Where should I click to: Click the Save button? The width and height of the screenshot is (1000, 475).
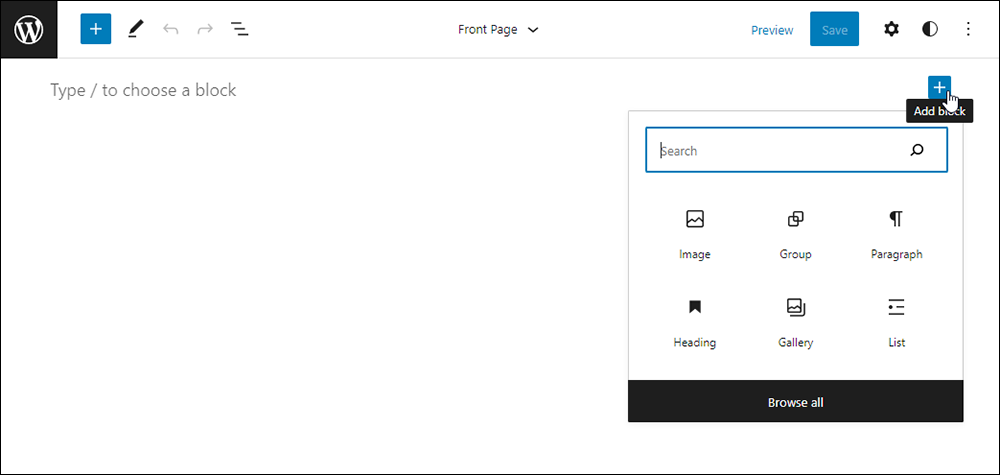pyautogui.click(x=834, y=29)
